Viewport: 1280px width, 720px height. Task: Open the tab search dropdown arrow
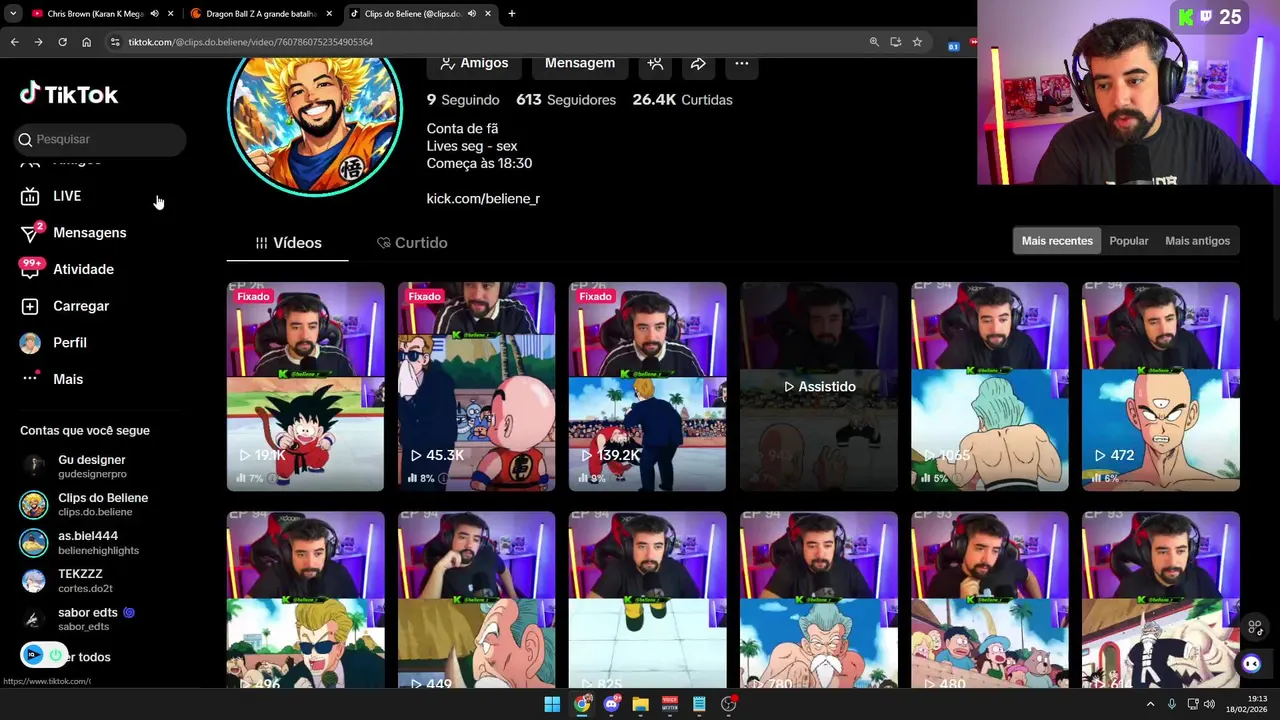point(12,14)
